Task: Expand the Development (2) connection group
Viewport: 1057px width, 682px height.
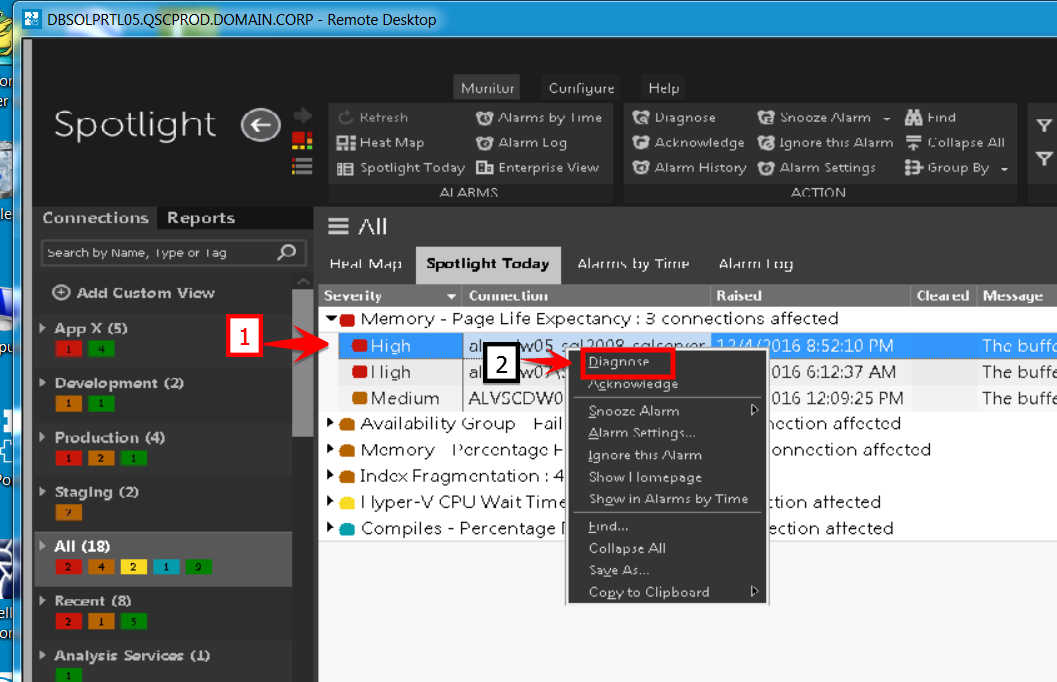Action: click(42, 383)
